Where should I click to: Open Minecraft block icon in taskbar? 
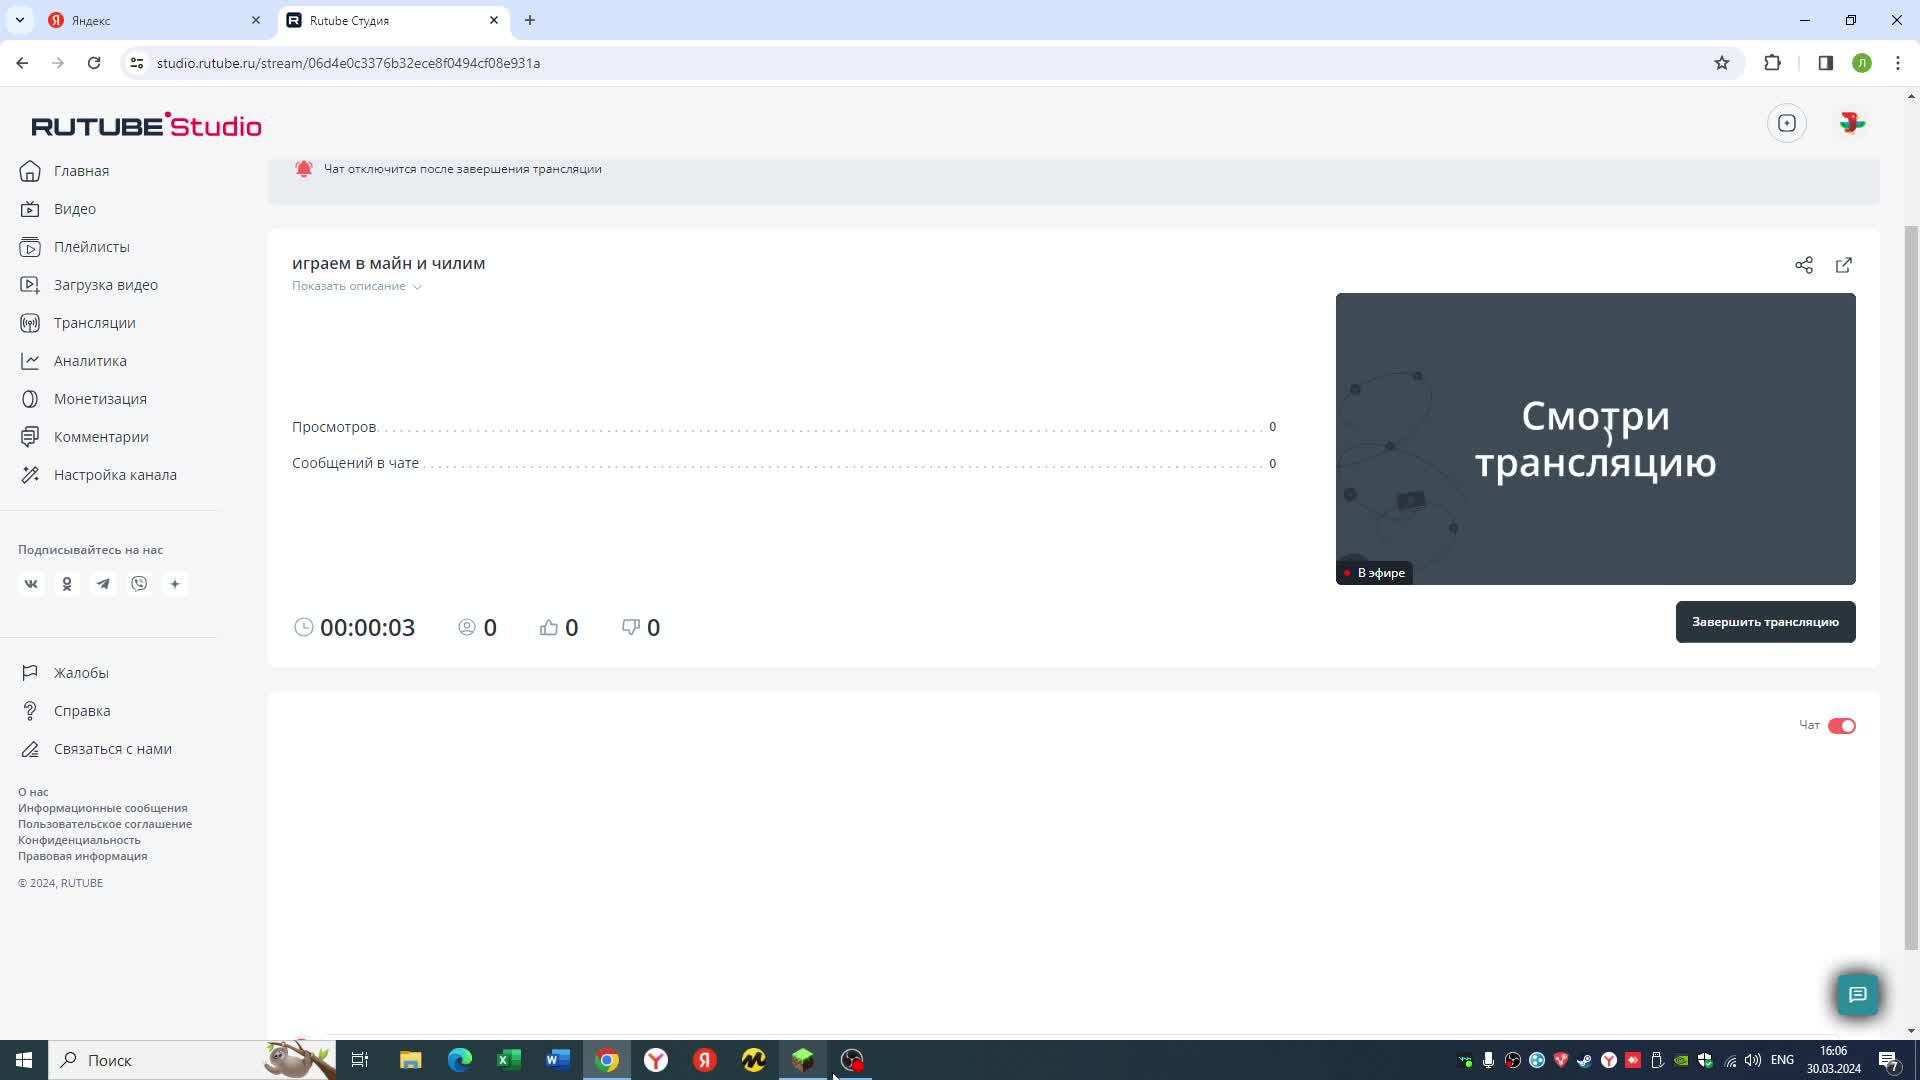point(803,1060)
